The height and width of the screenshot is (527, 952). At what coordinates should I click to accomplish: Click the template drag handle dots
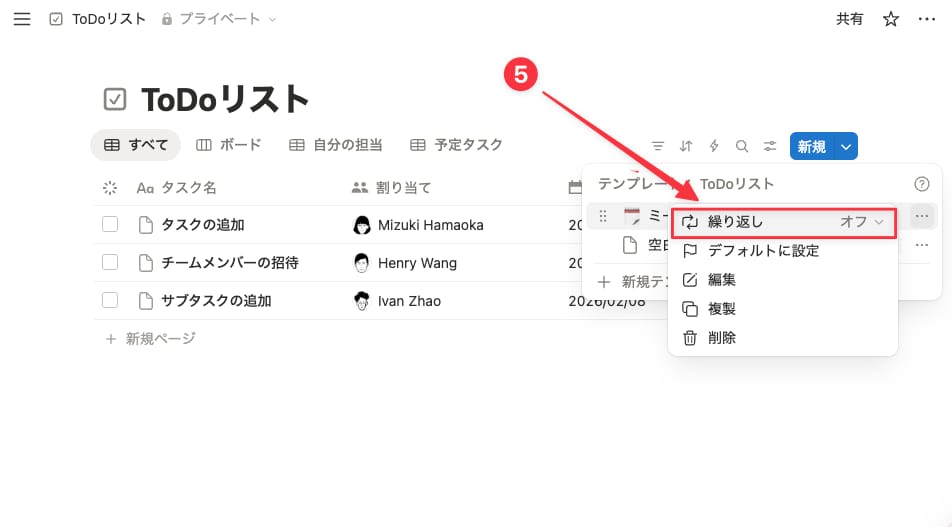(x=603, y=216)
